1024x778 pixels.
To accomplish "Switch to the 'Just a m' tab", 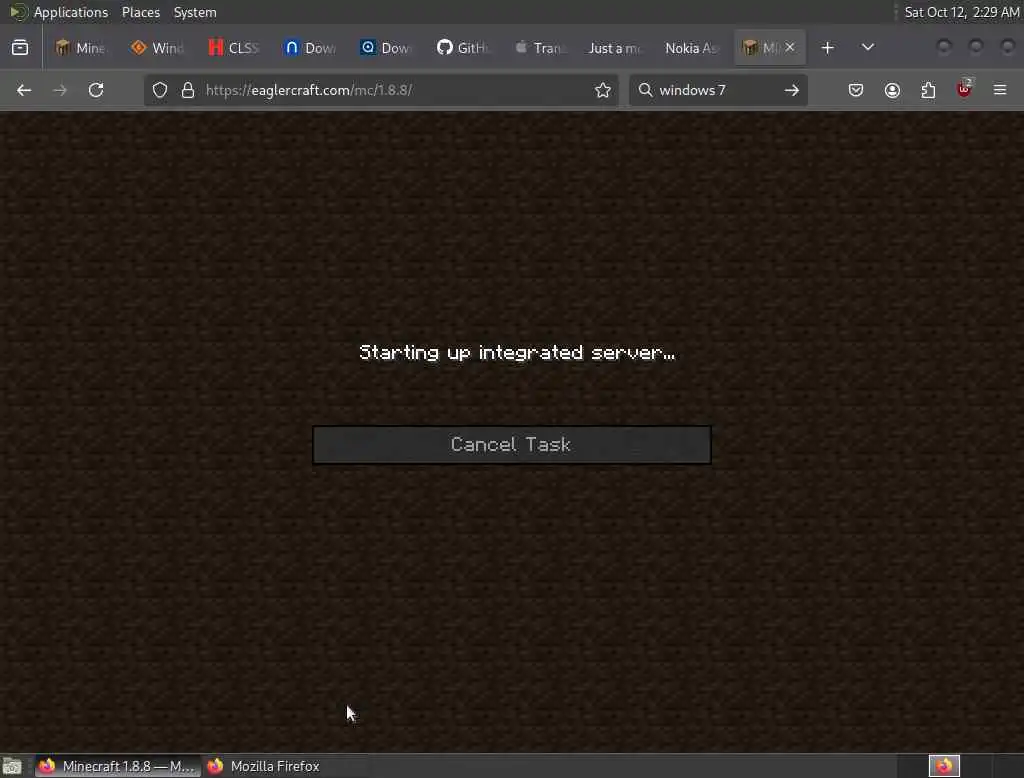I will click(615, 48).
